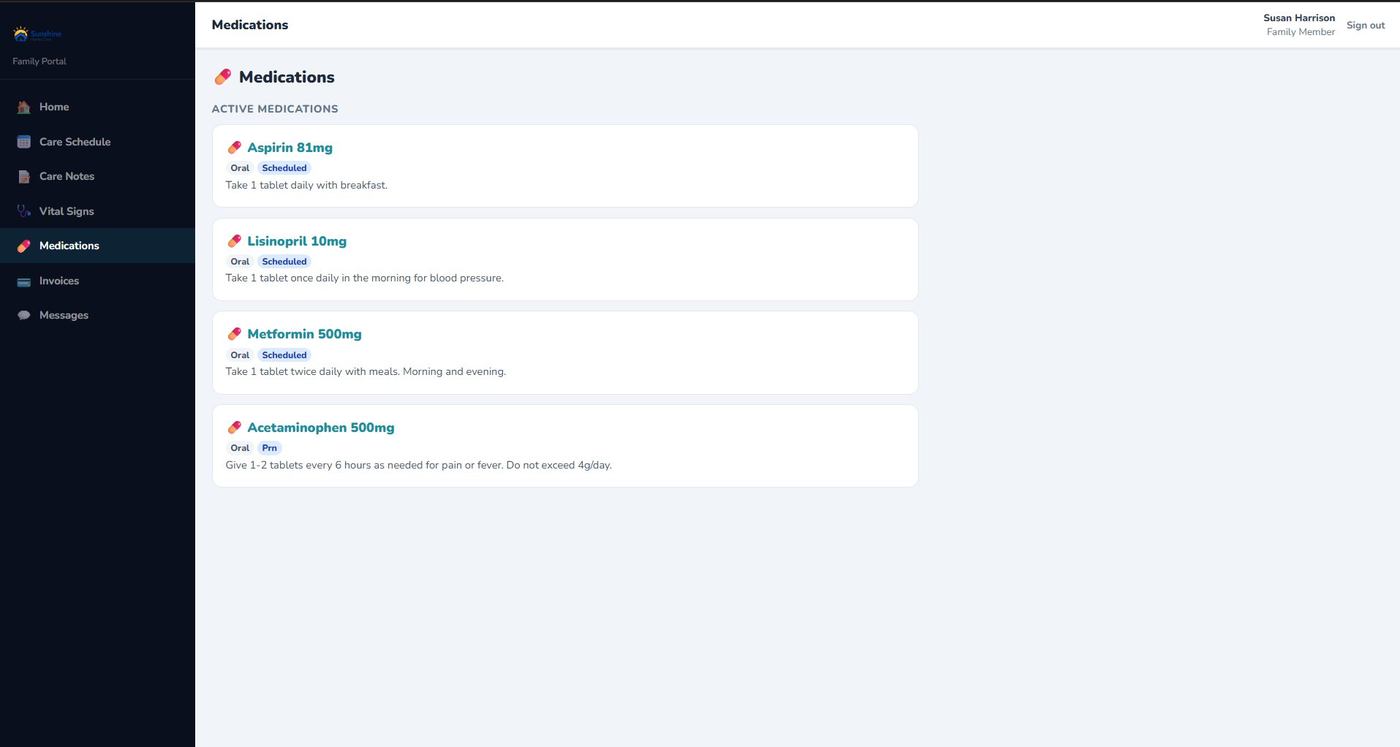Click the pill icon next to Aspirin 81mg
1400x747 pixels.
point(234,148)
